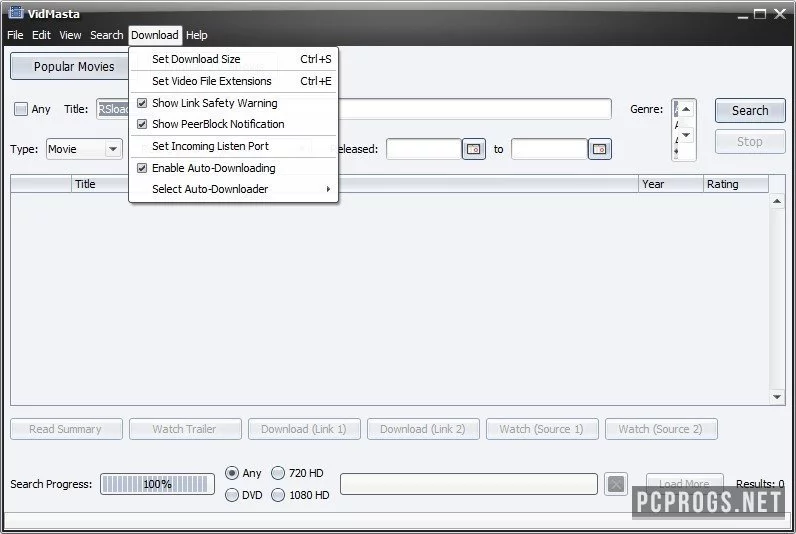
Task: Choose Set Incoming Listen Port
Action: (x=234, y=146)
